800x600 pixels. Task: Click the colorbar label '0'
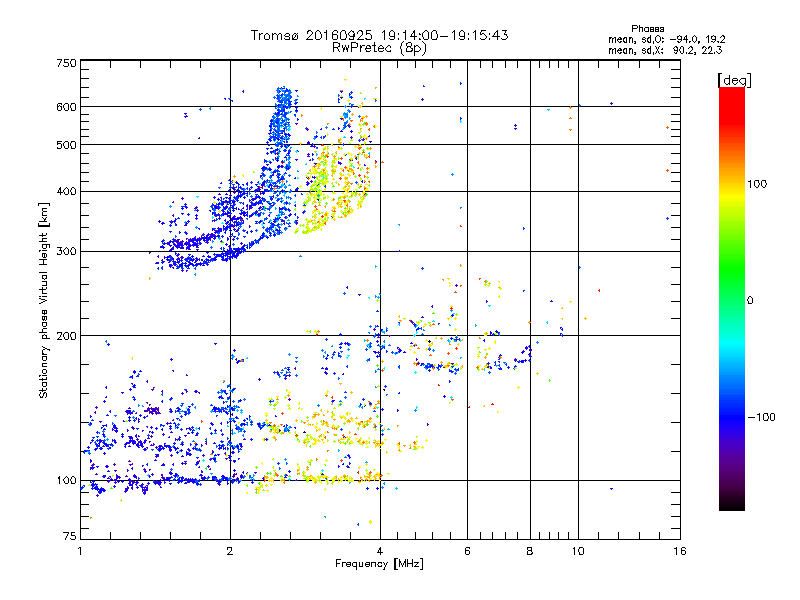pos(750,301)
